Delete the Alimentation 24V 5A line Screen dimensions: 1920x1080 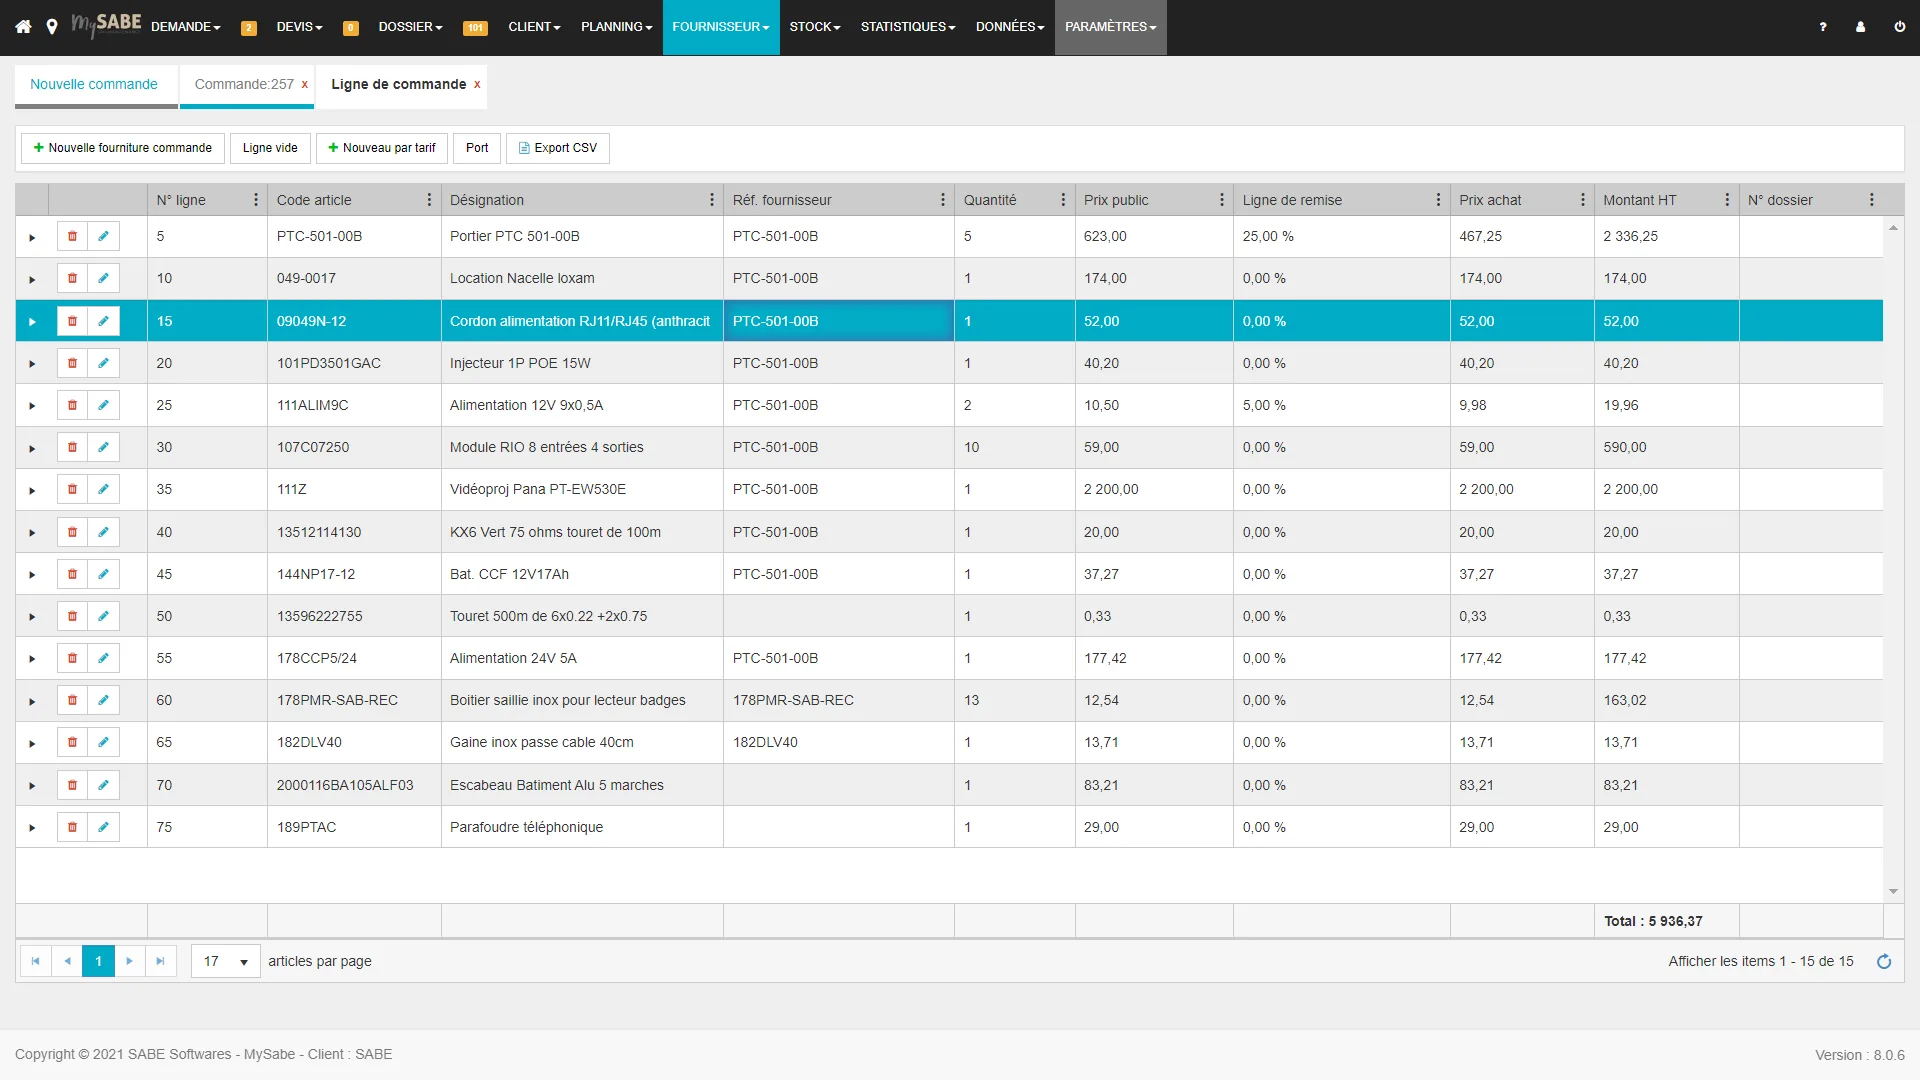pyautogui.click(x=72, y=658)
